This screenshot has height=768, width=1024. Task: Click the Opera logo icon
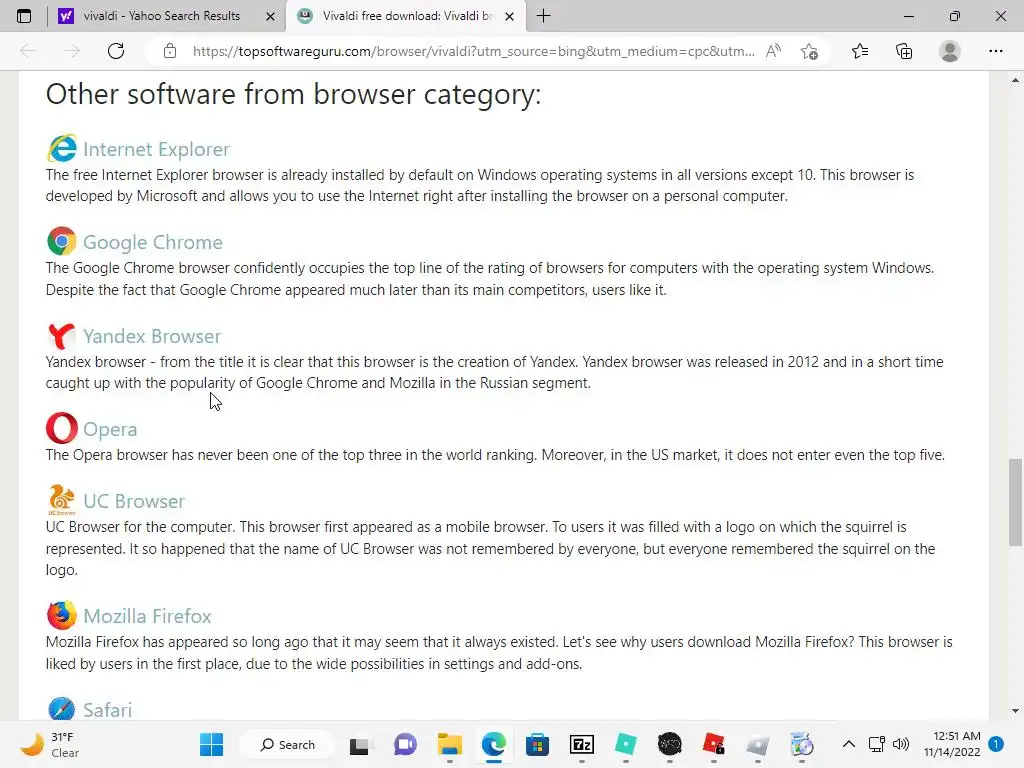[x=61, y=428]
